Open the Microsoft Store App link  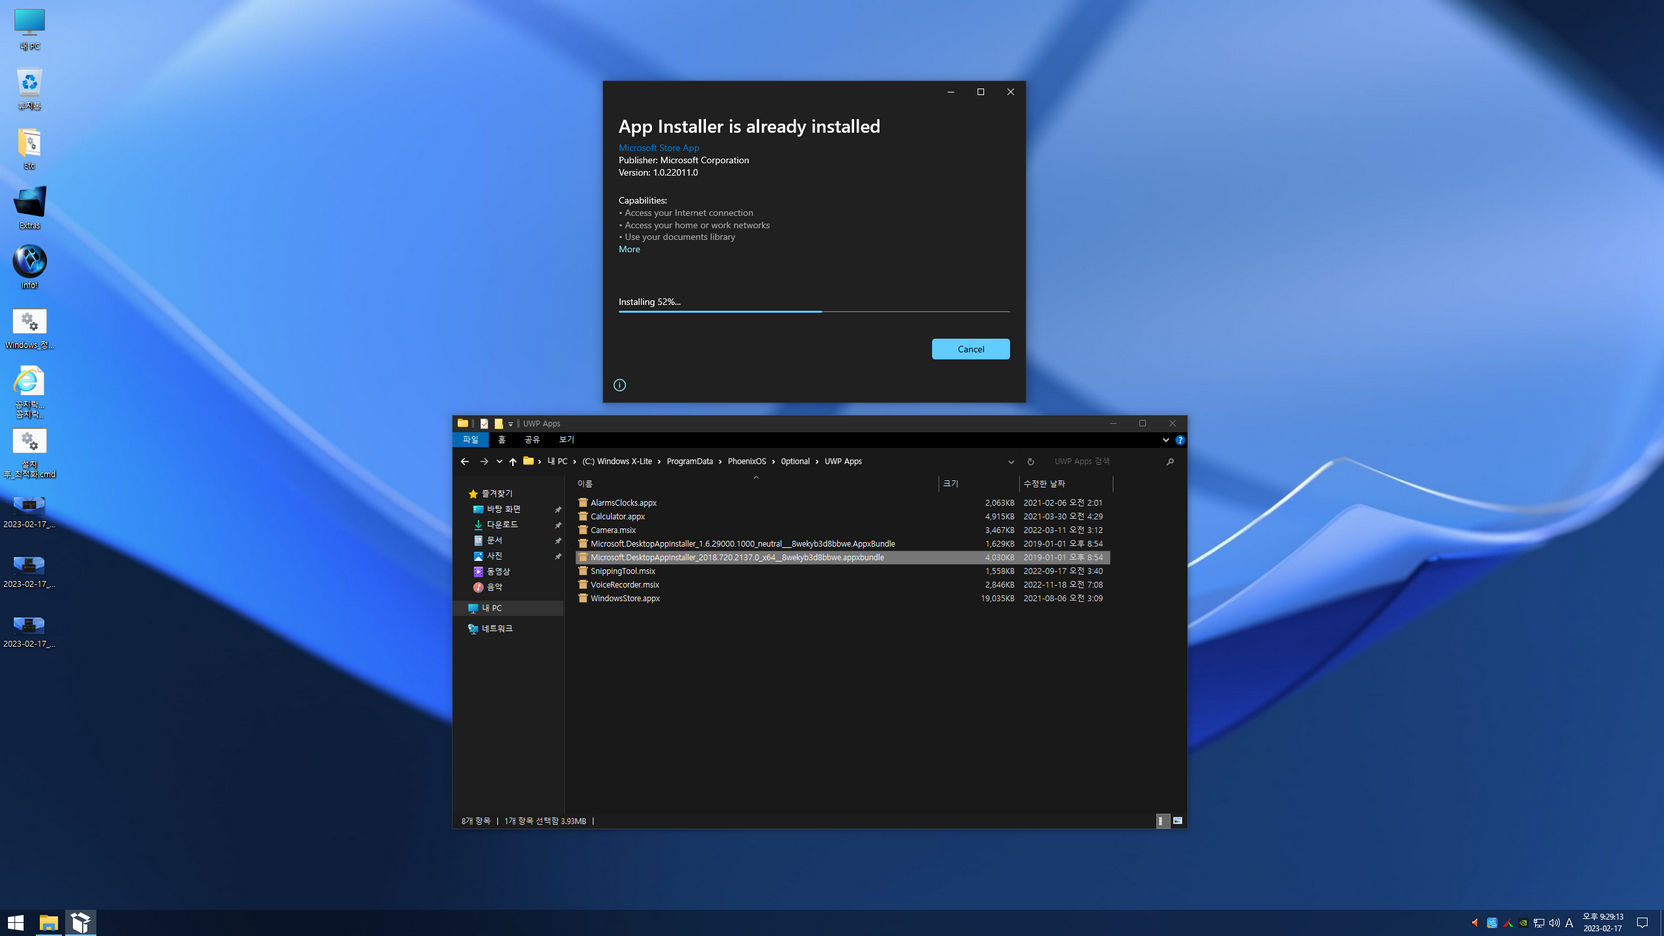(x=658, y=148)
